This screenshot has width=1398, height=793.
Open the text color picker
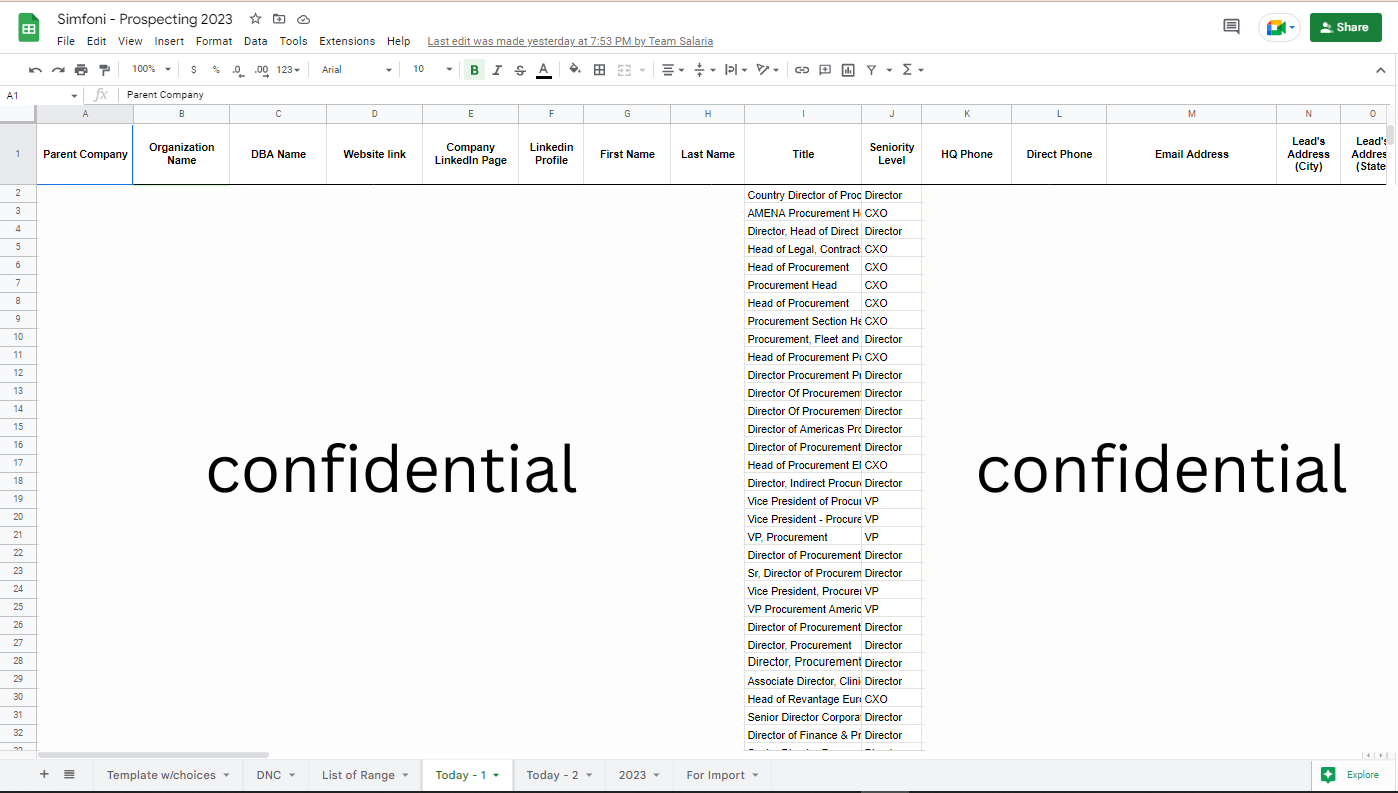click(x=543, y=70)
